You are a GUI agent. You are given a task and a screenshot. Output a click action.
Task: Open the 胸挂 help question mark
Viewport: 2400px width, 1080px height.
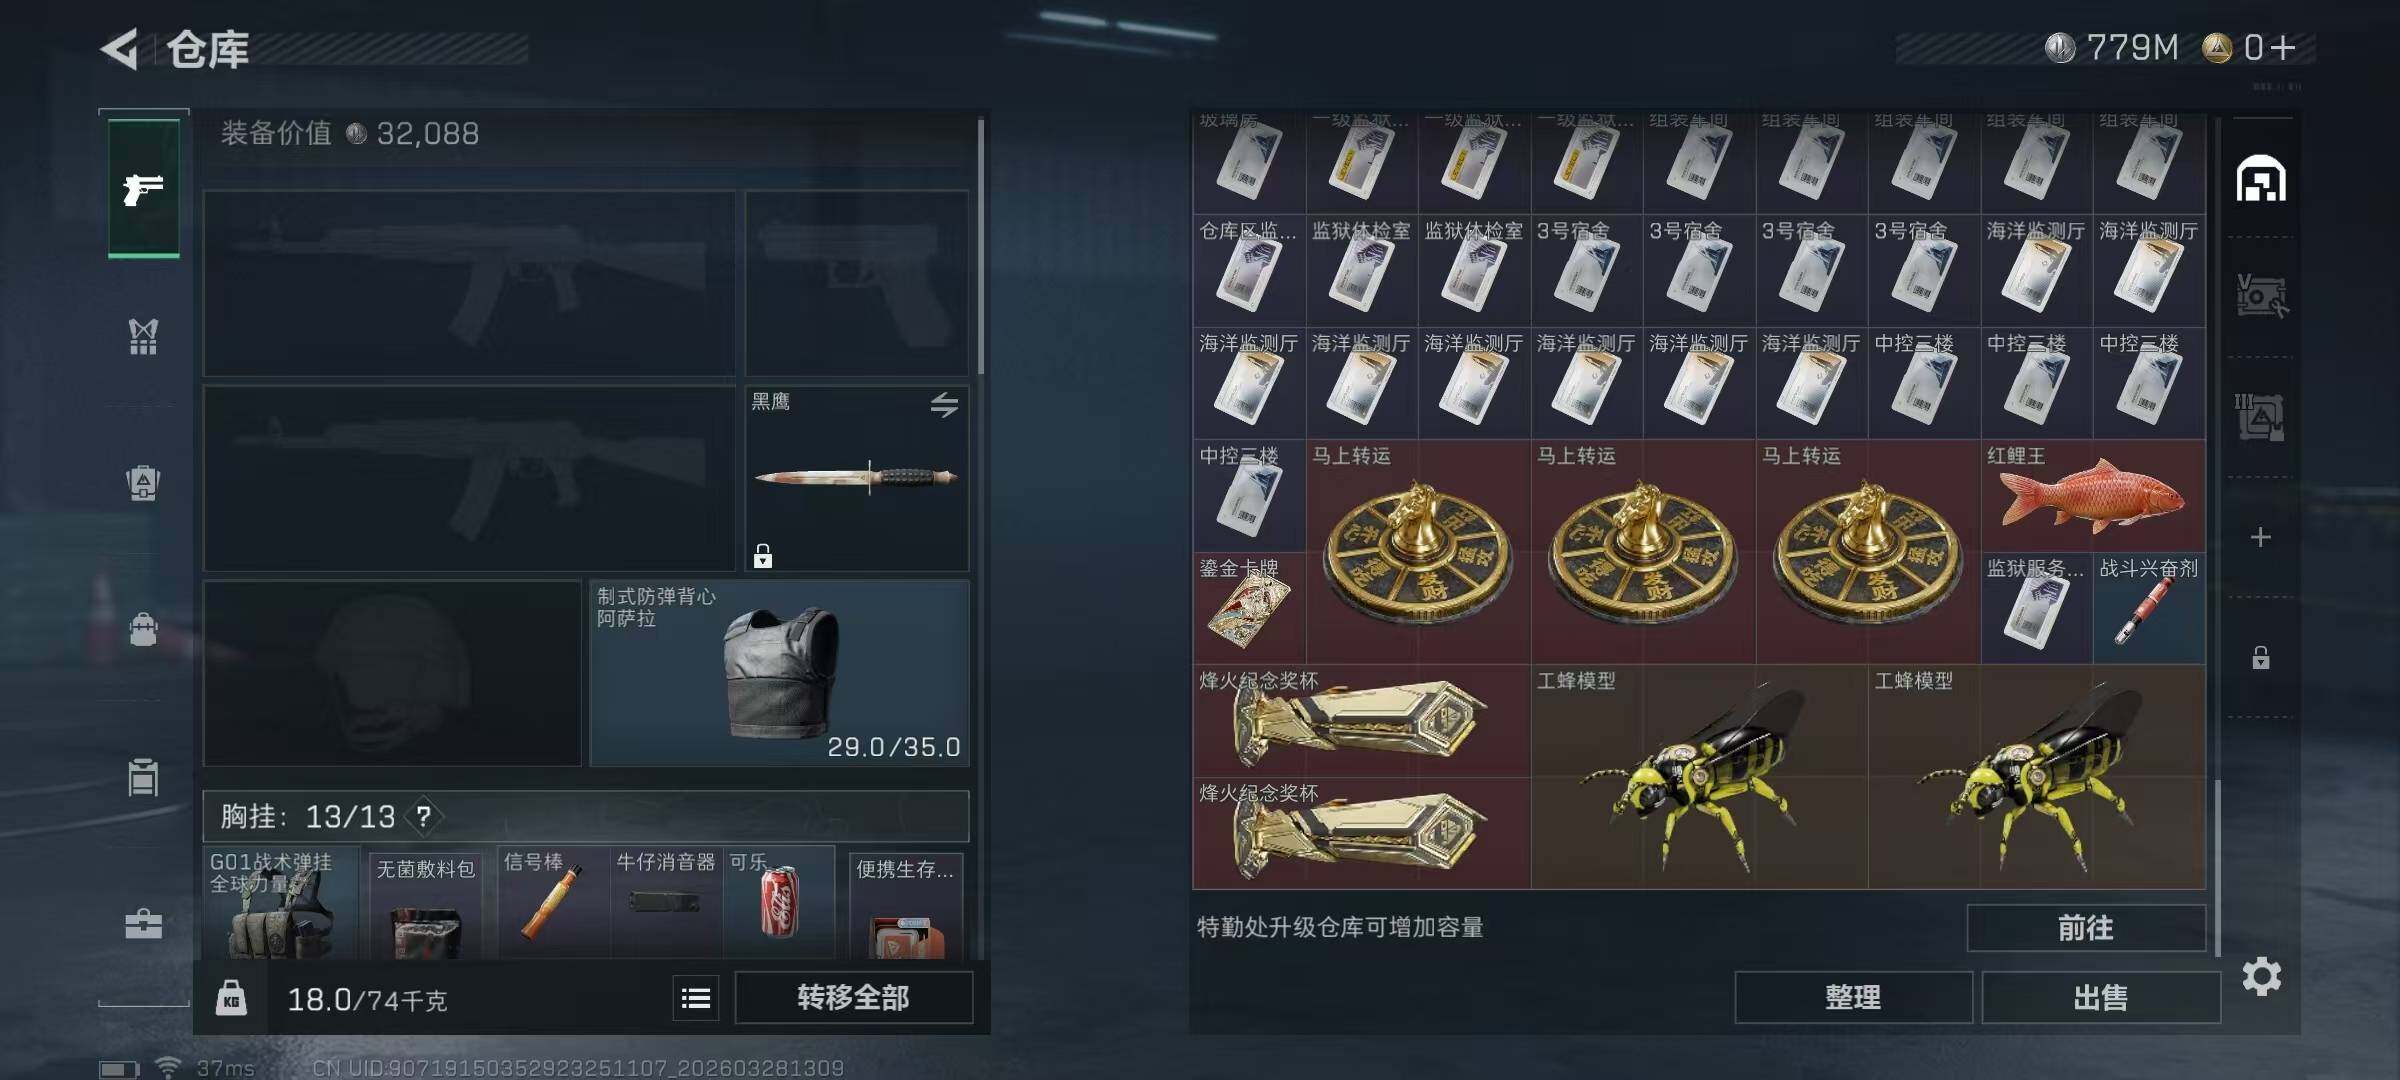(x=424, y=817)
